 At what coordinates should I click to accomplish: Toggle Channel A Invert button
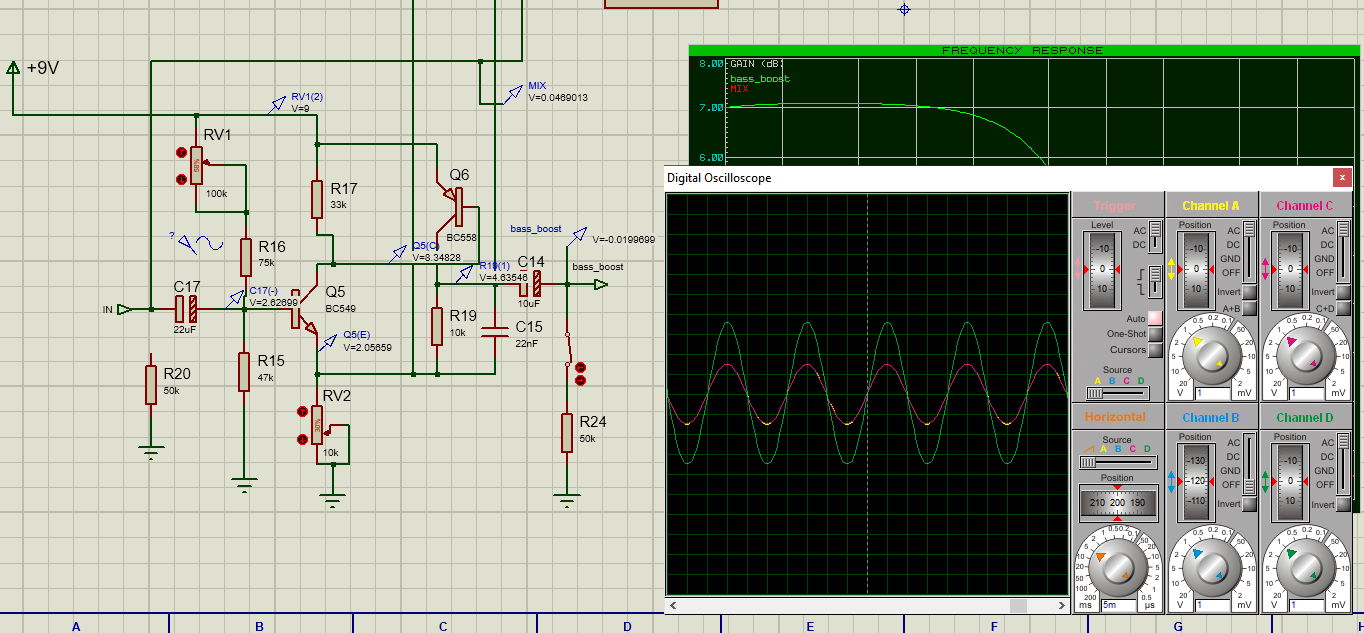[x=1249, y=292]
